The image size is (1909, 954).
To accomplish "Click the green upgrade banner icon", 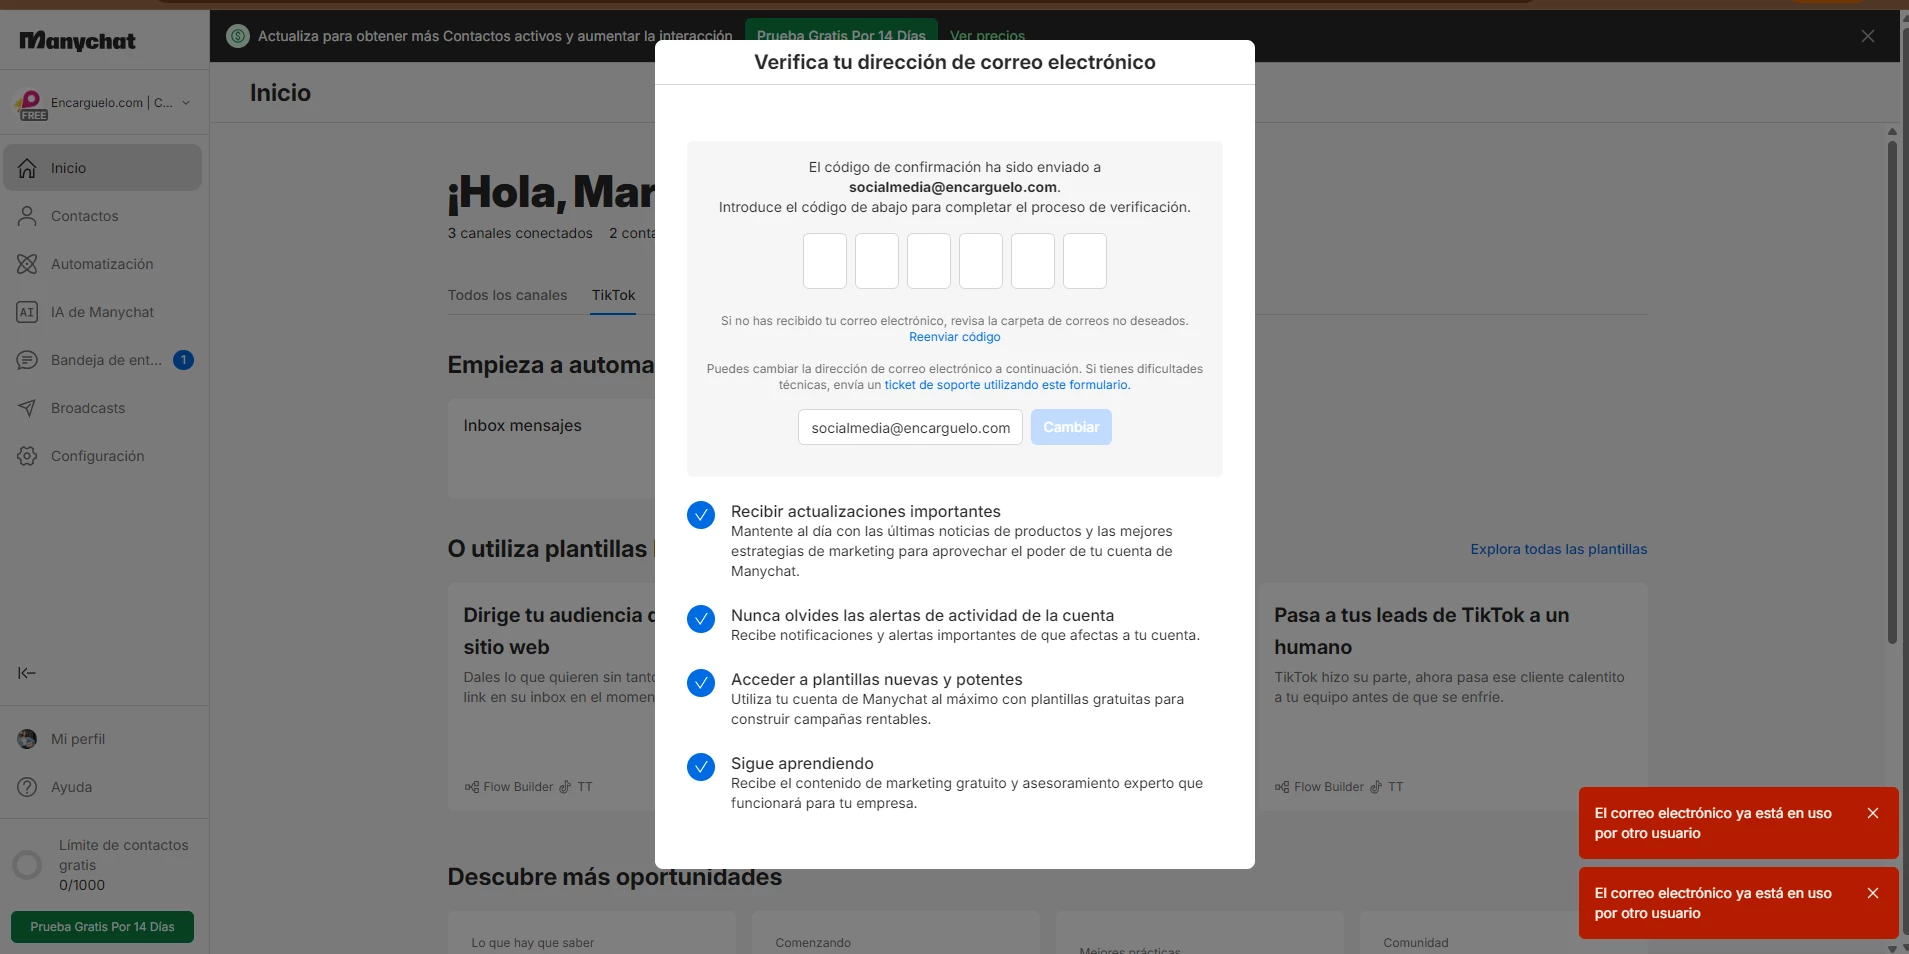I will coord(238,36).
